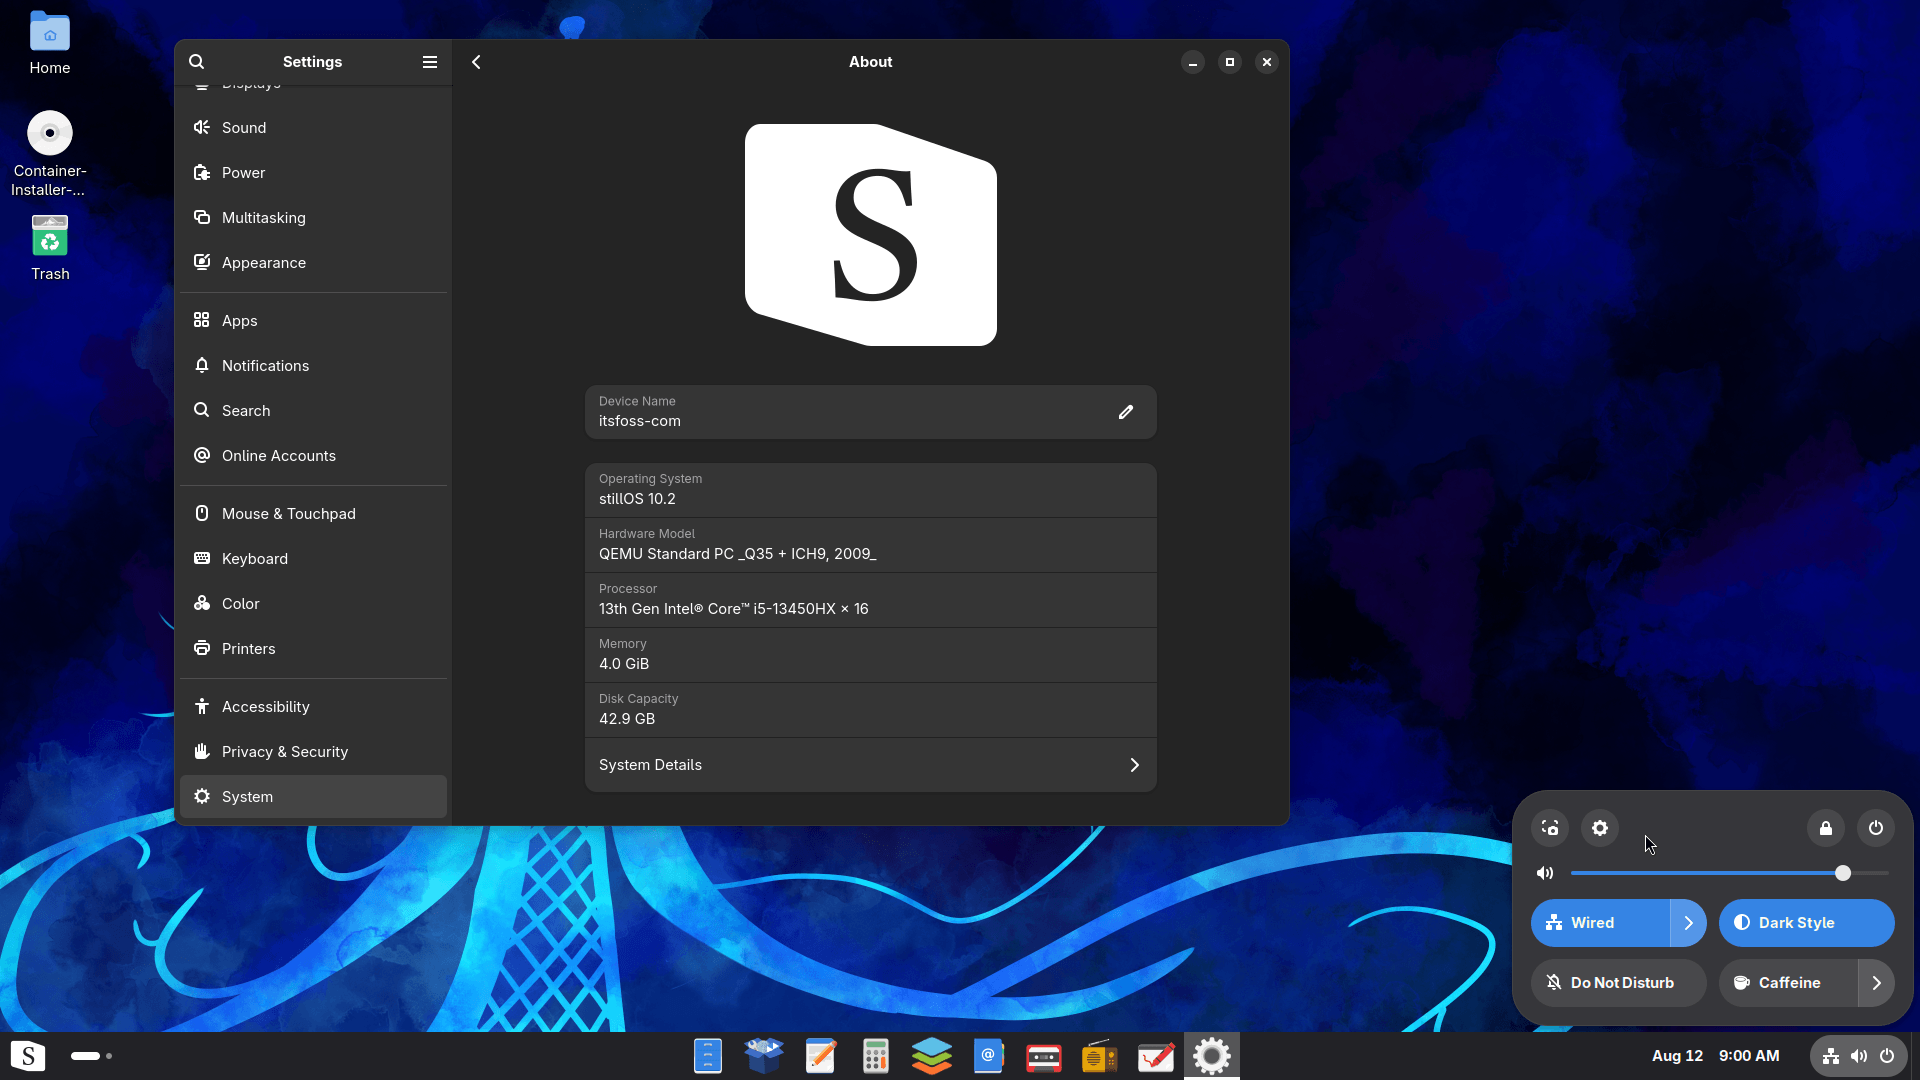Screen dimensions: 1920x1080
Task: Launch the red checkmark tasks app
Action: 1156,1056
